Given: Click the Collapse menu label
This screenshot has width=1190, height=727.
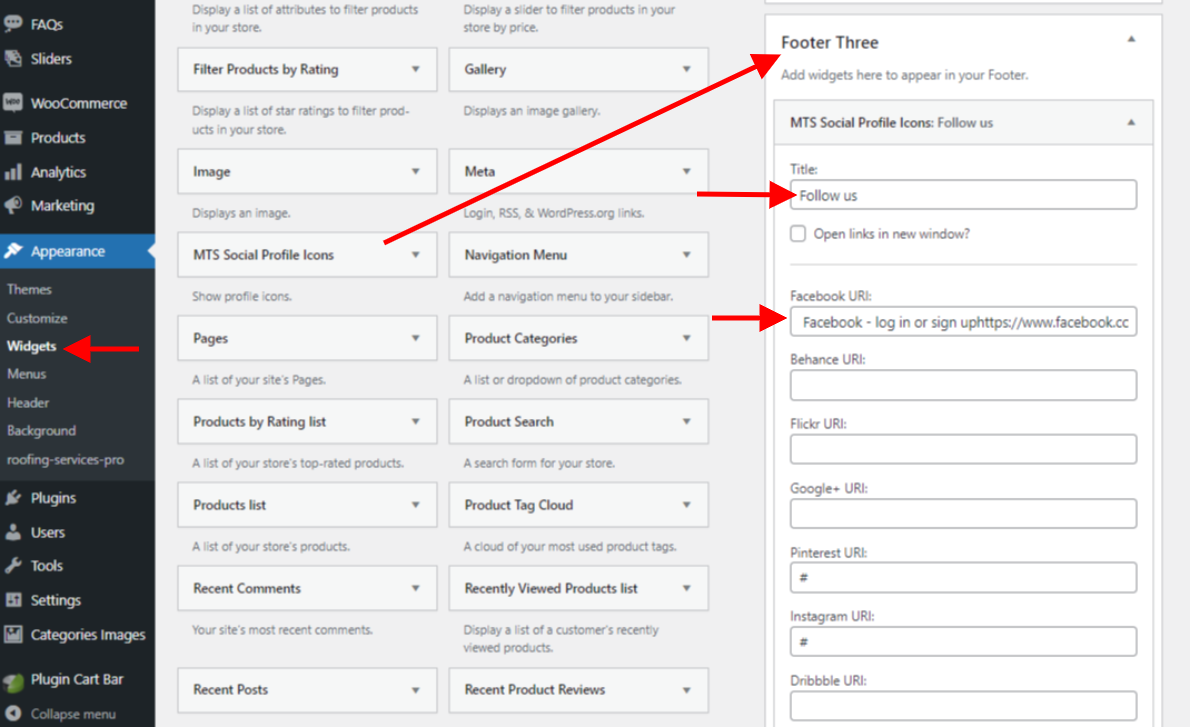Looking at the screenshot, I should coord(73,714).
